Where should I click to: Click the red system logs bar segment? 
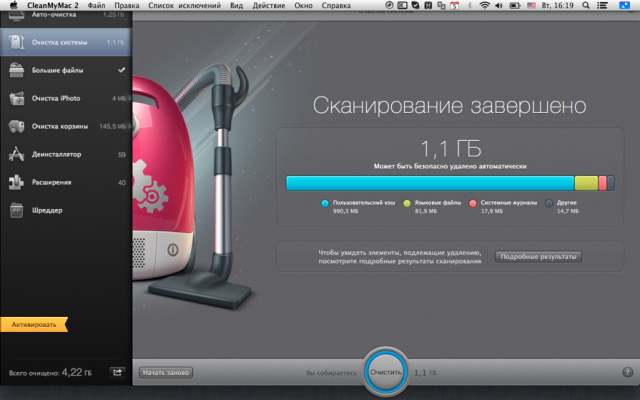(602, 183)
